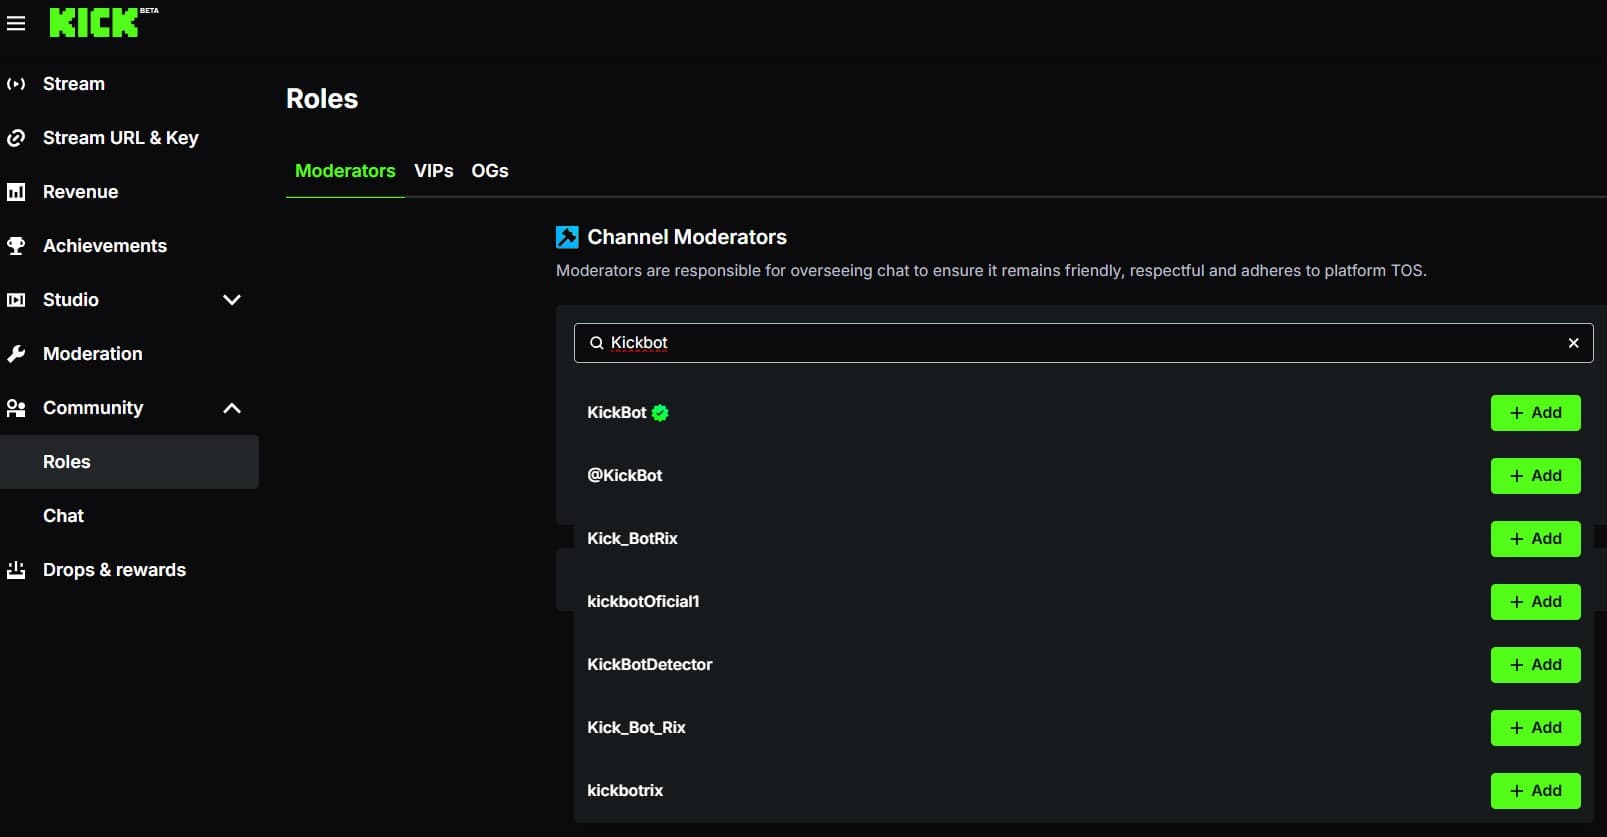
Task: Add KickBotDetector as moderator
Action: coord(1536,665)
